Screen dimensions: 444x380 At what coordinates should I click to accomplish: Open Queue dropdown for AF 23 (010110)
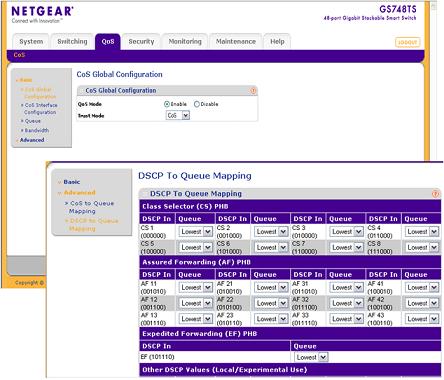pyautogui.click(x=271, y=319)
